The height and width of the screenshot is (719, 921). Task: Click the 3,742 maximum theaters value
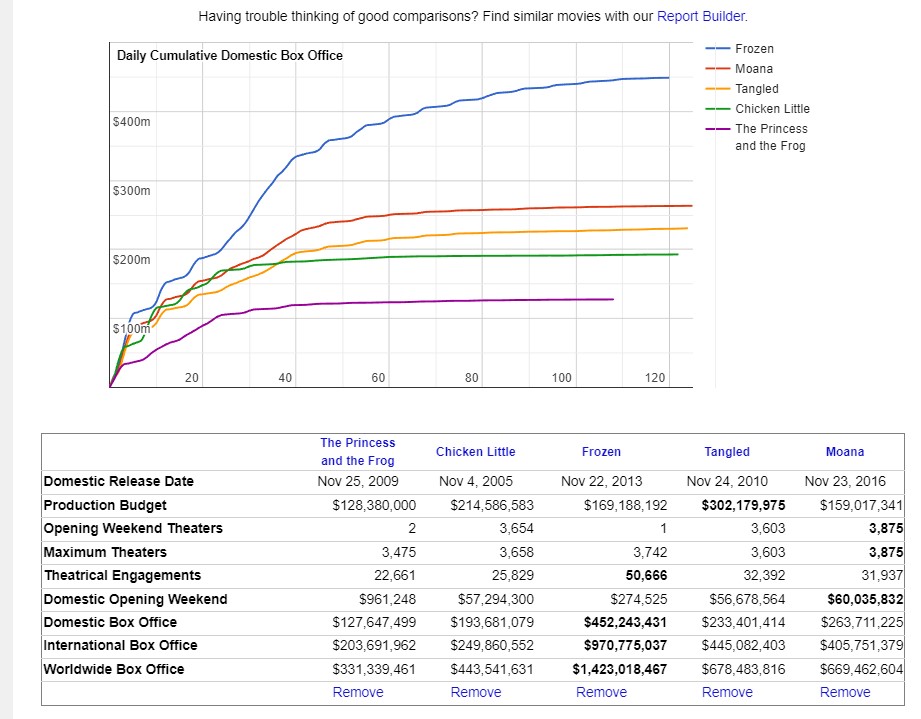650,552
